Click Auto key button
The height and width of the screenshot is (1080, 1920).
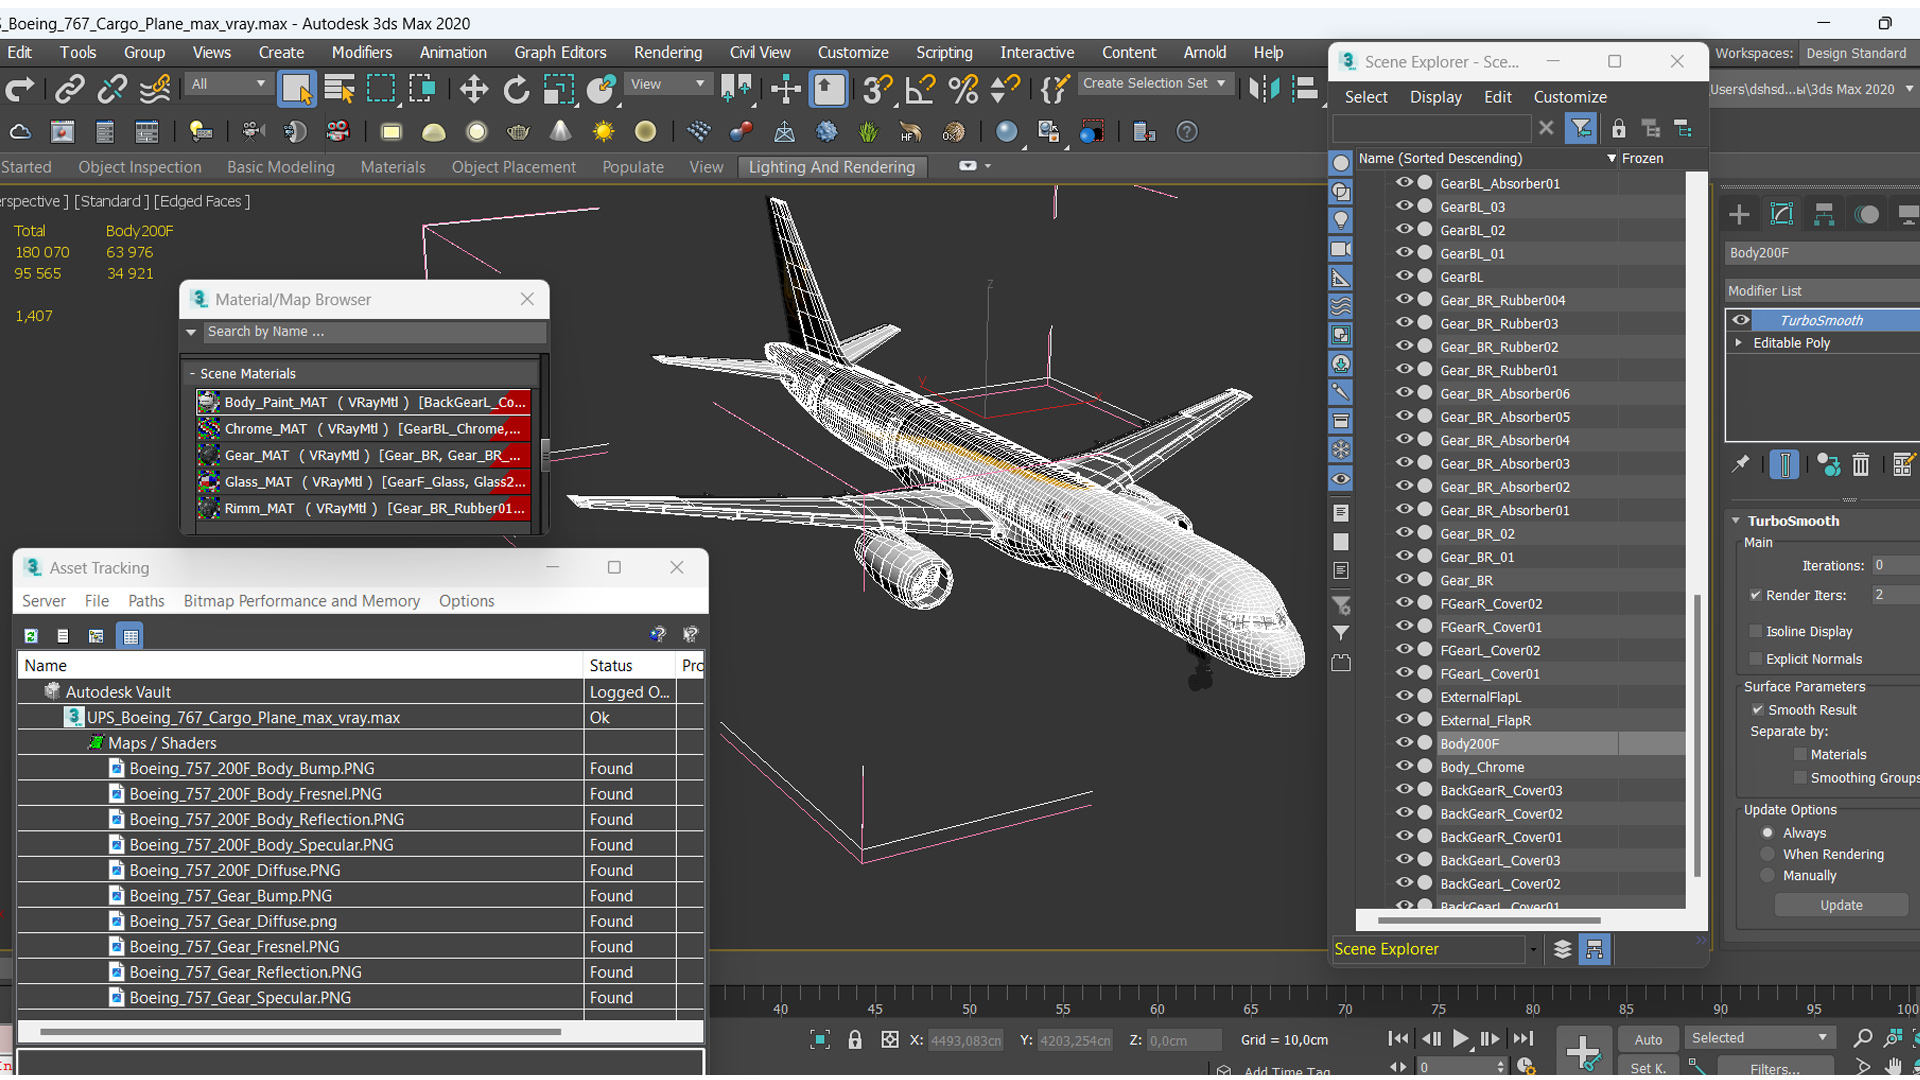pyautogui.click(x=1648, y=1039)
